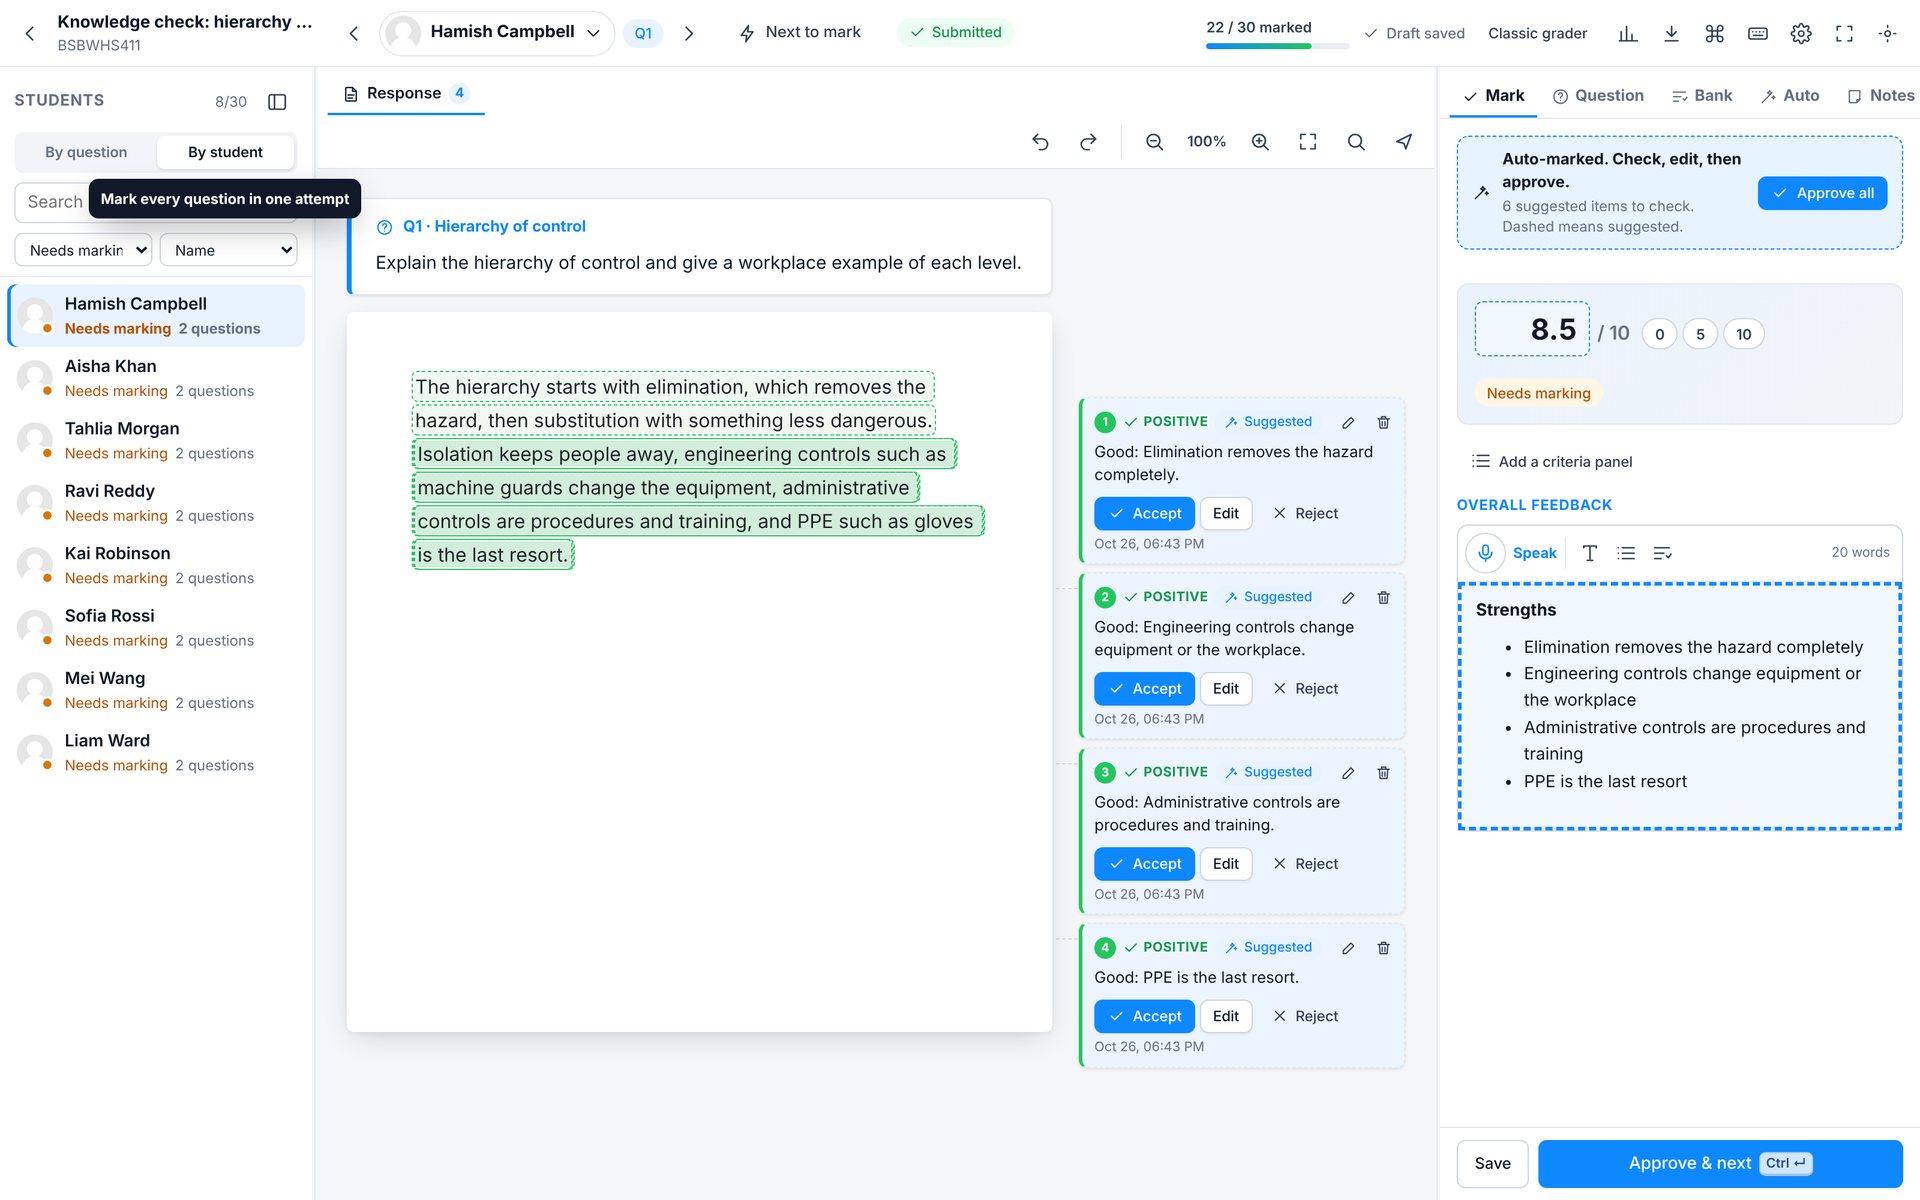Set score preset to 5
Image resolution: width=1920 pixels, height=1200 pixels.
[x=1700, y=334]
